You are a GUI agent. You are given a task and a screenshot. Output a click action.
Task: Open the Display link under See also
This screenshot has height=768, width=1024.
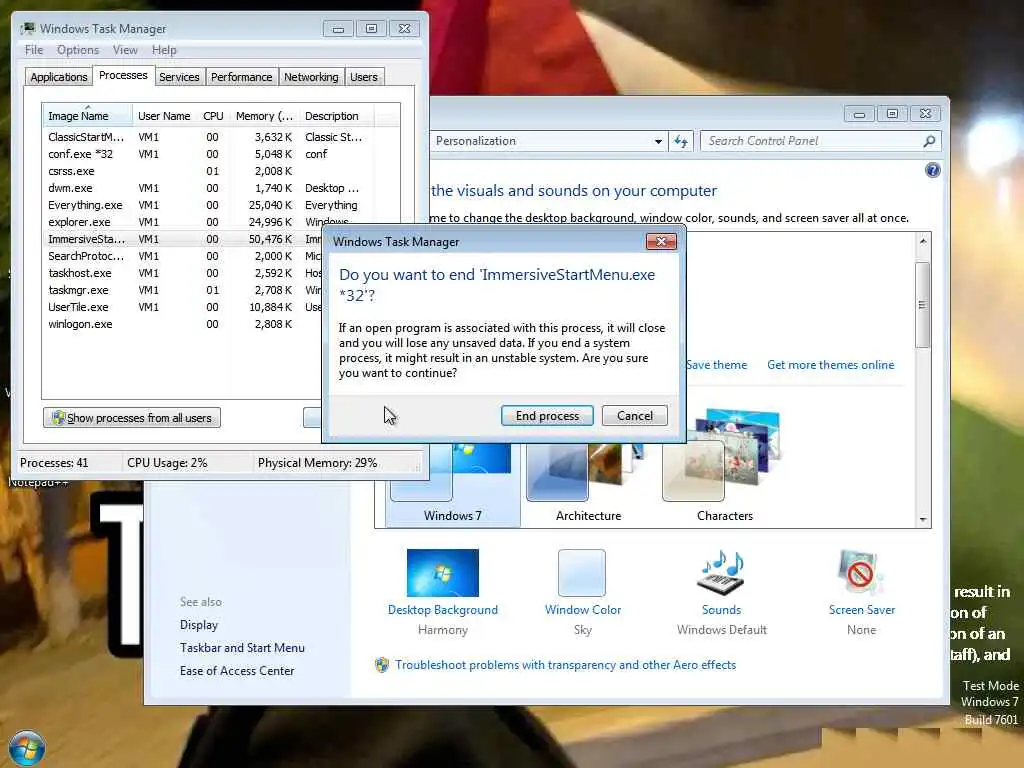[199, 625]
